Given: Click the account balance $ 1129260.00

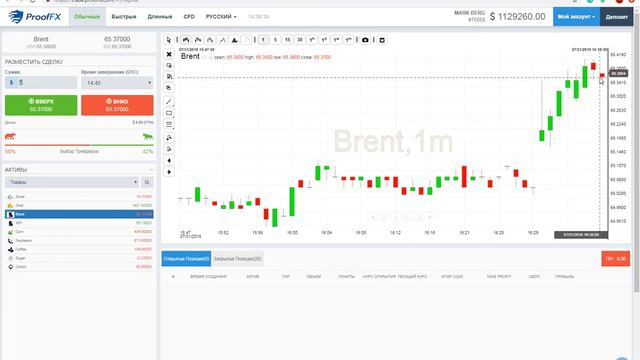Looking at the screenshot, I should (x=518, y=17).
